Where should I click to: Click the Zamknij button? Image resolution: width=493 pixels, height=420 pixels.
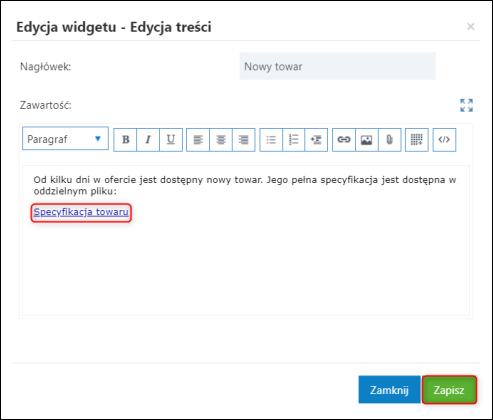389,390
